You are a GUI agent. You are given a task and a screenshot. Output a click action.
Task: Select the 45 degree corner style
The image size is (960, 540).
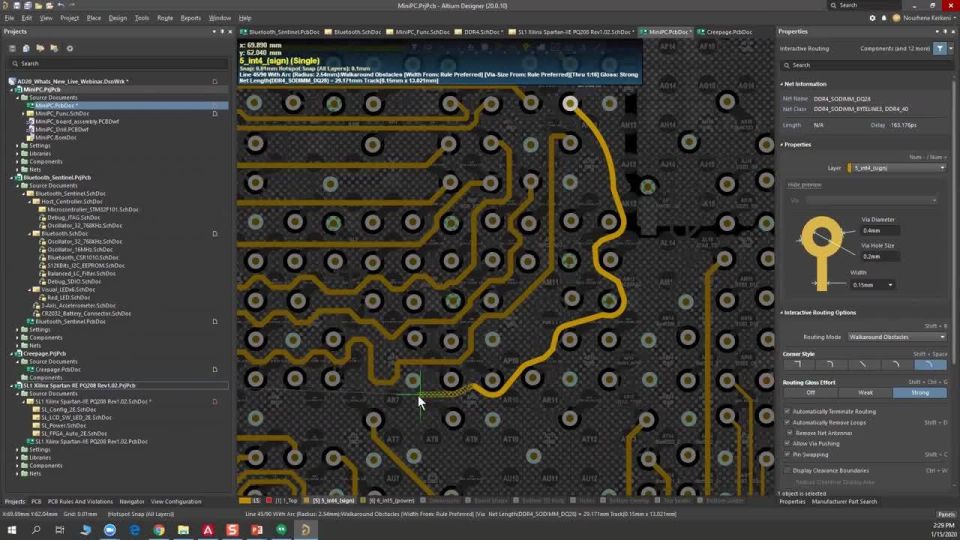pos(863,364)
